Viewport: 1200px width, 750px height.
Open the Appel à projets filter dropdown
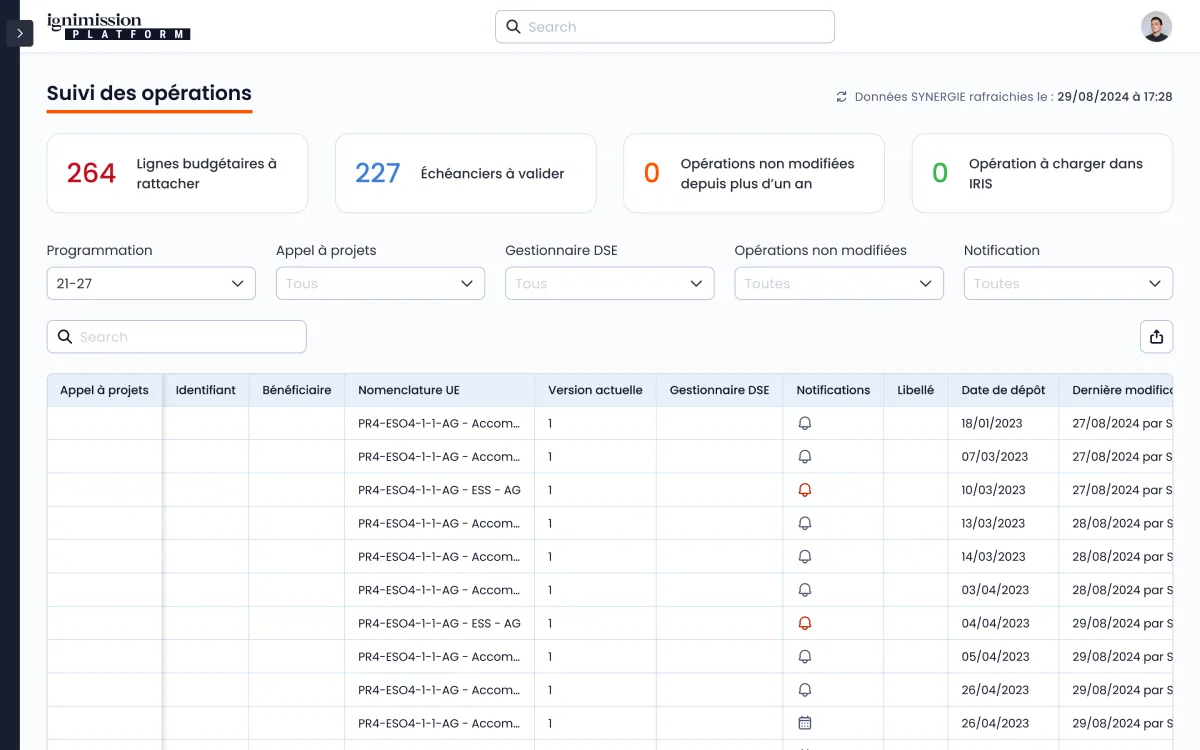coord(380,283)
